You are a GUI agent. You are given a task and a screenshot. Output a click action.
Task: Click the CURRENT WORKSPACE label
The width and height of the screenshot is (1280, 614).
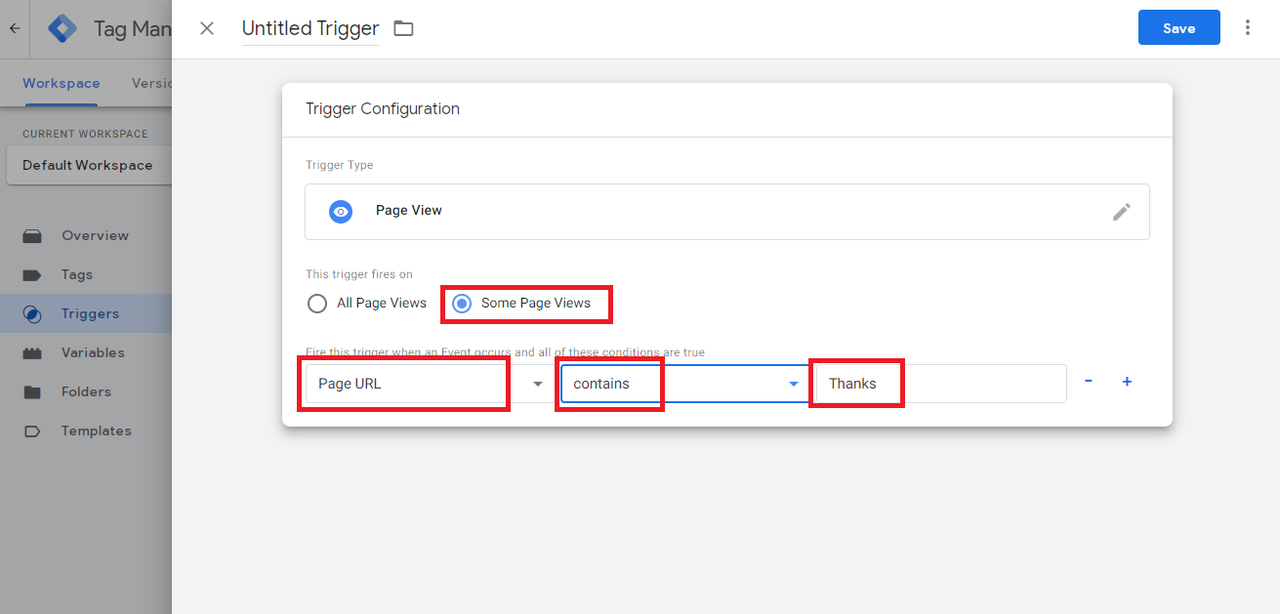[x=85, y=134]
